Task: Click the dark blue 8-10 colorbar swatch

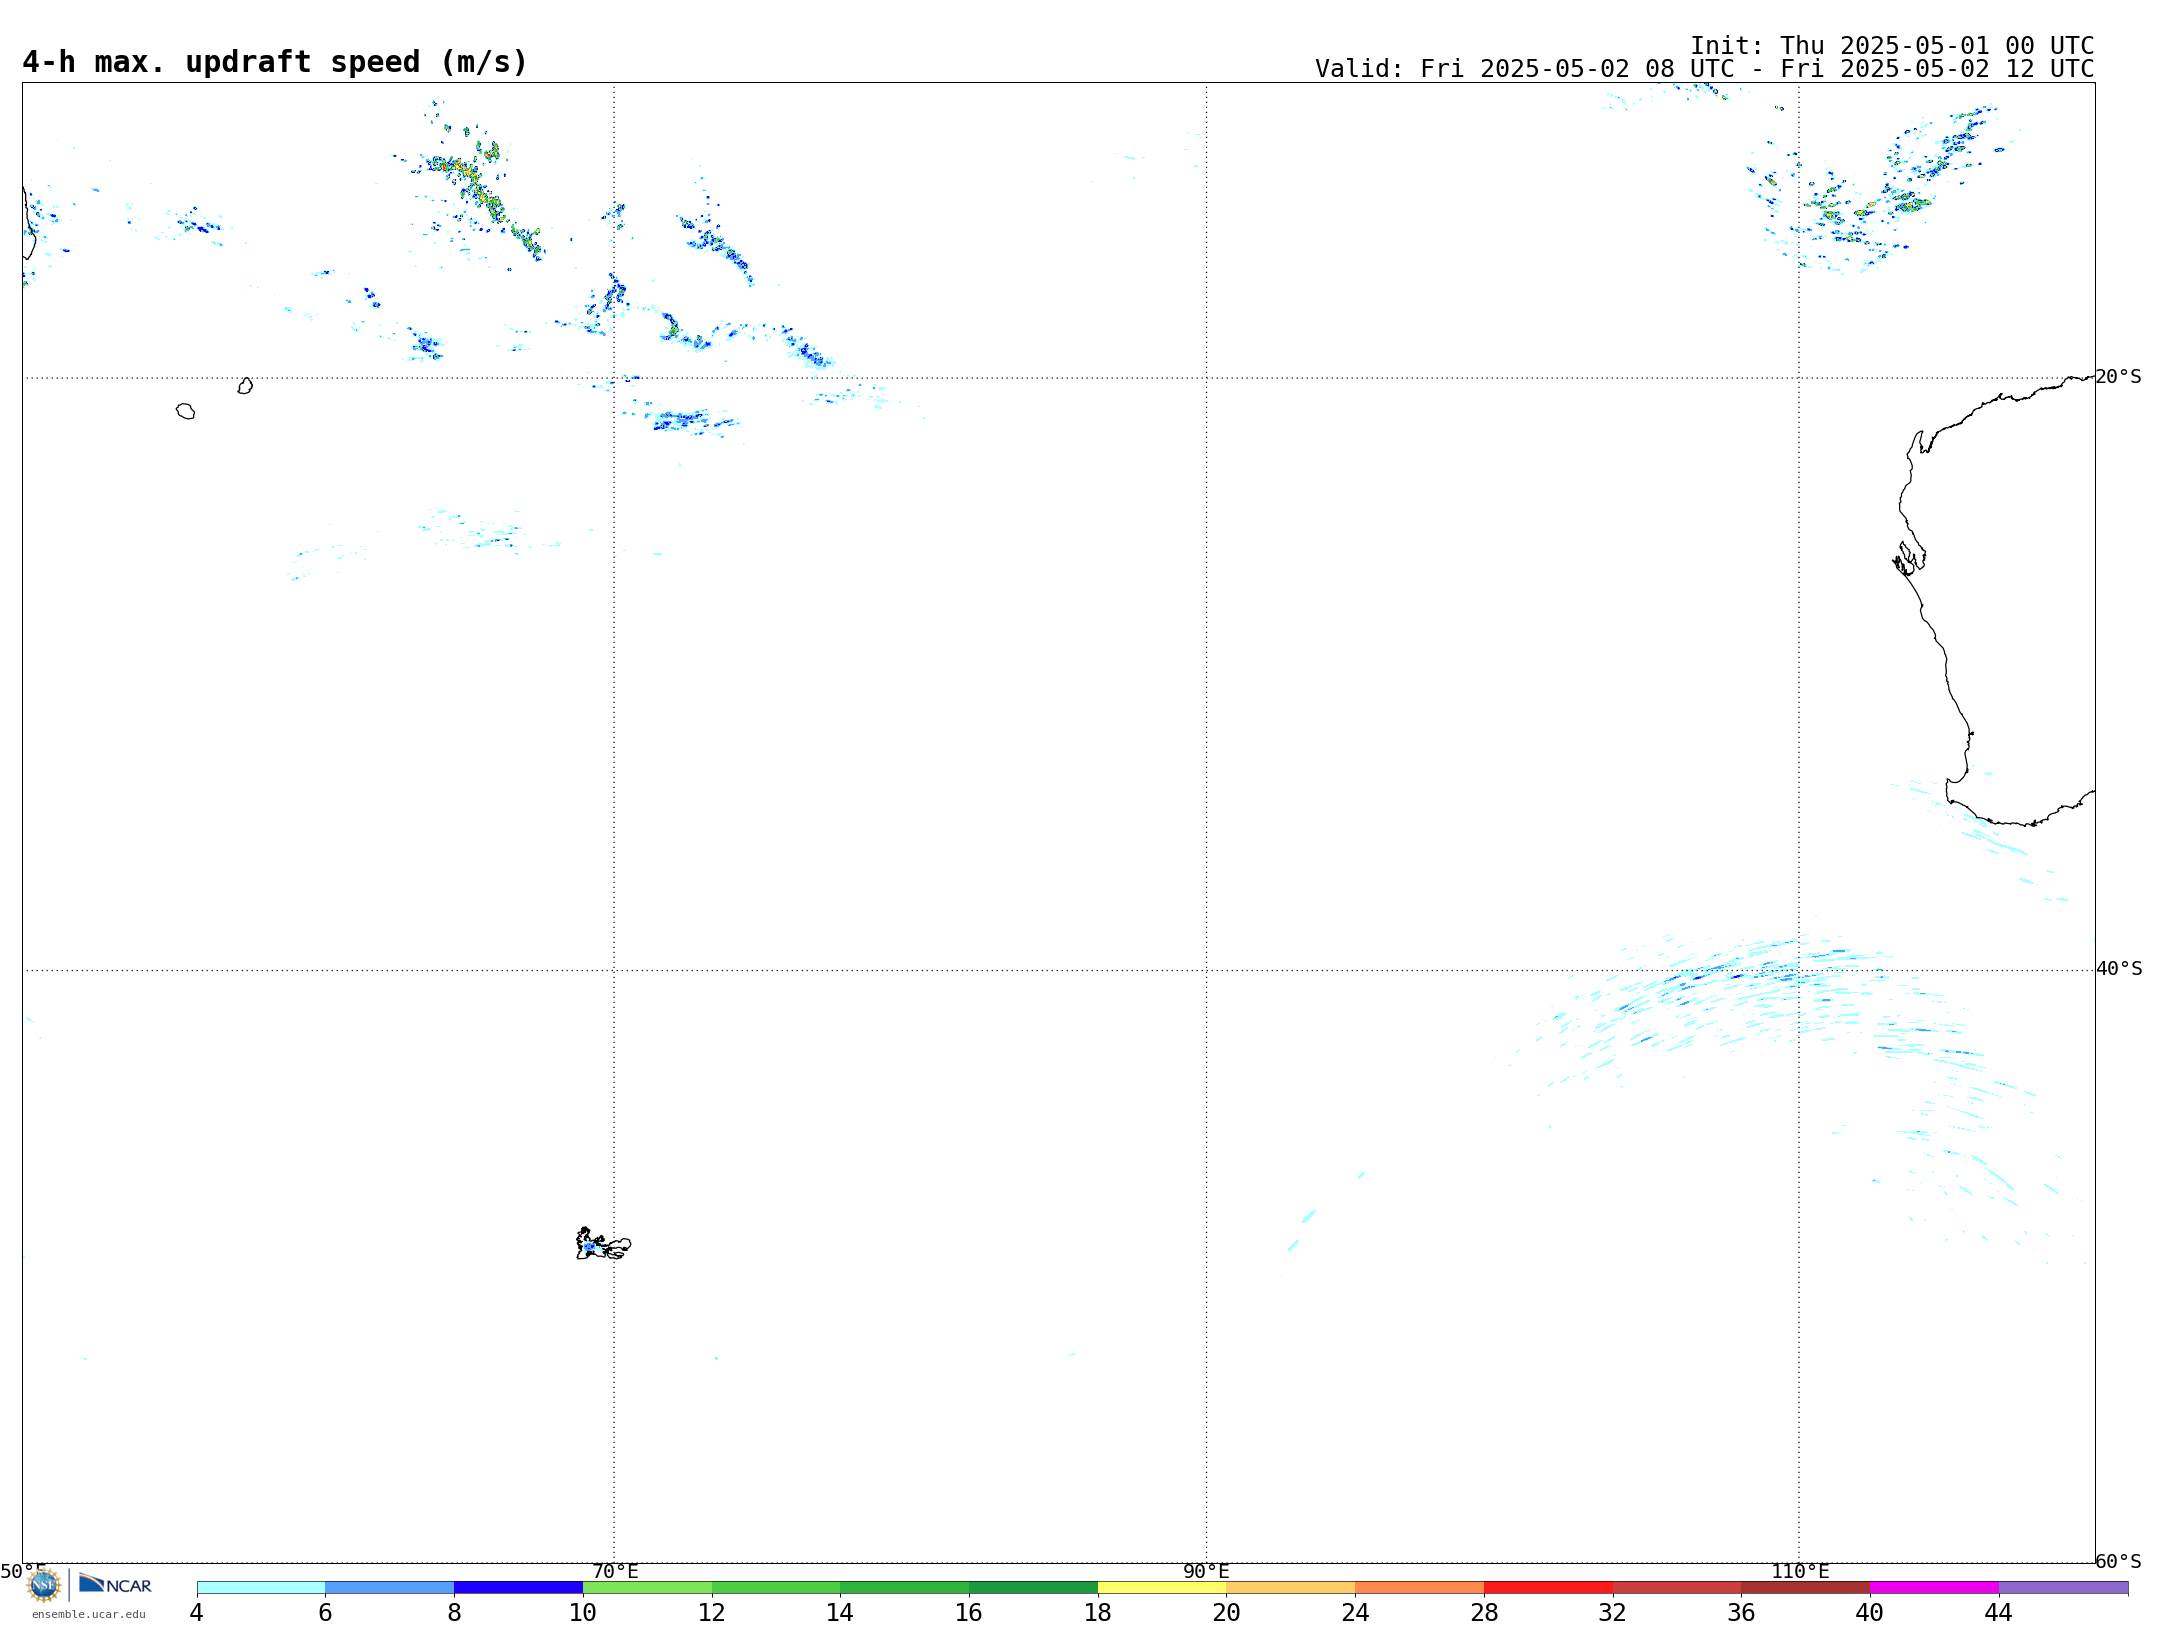Action: tap(518, 1588)
